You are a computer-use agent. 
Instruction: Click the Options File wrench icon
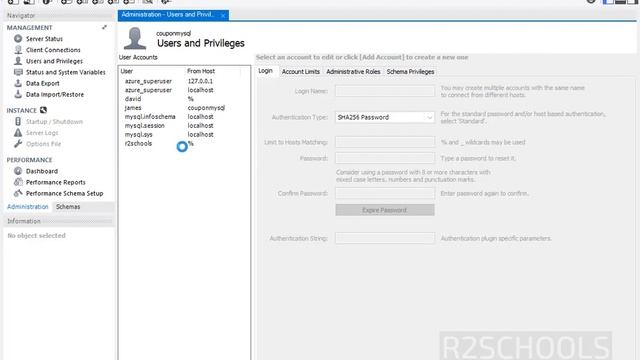tap(18, 144)
